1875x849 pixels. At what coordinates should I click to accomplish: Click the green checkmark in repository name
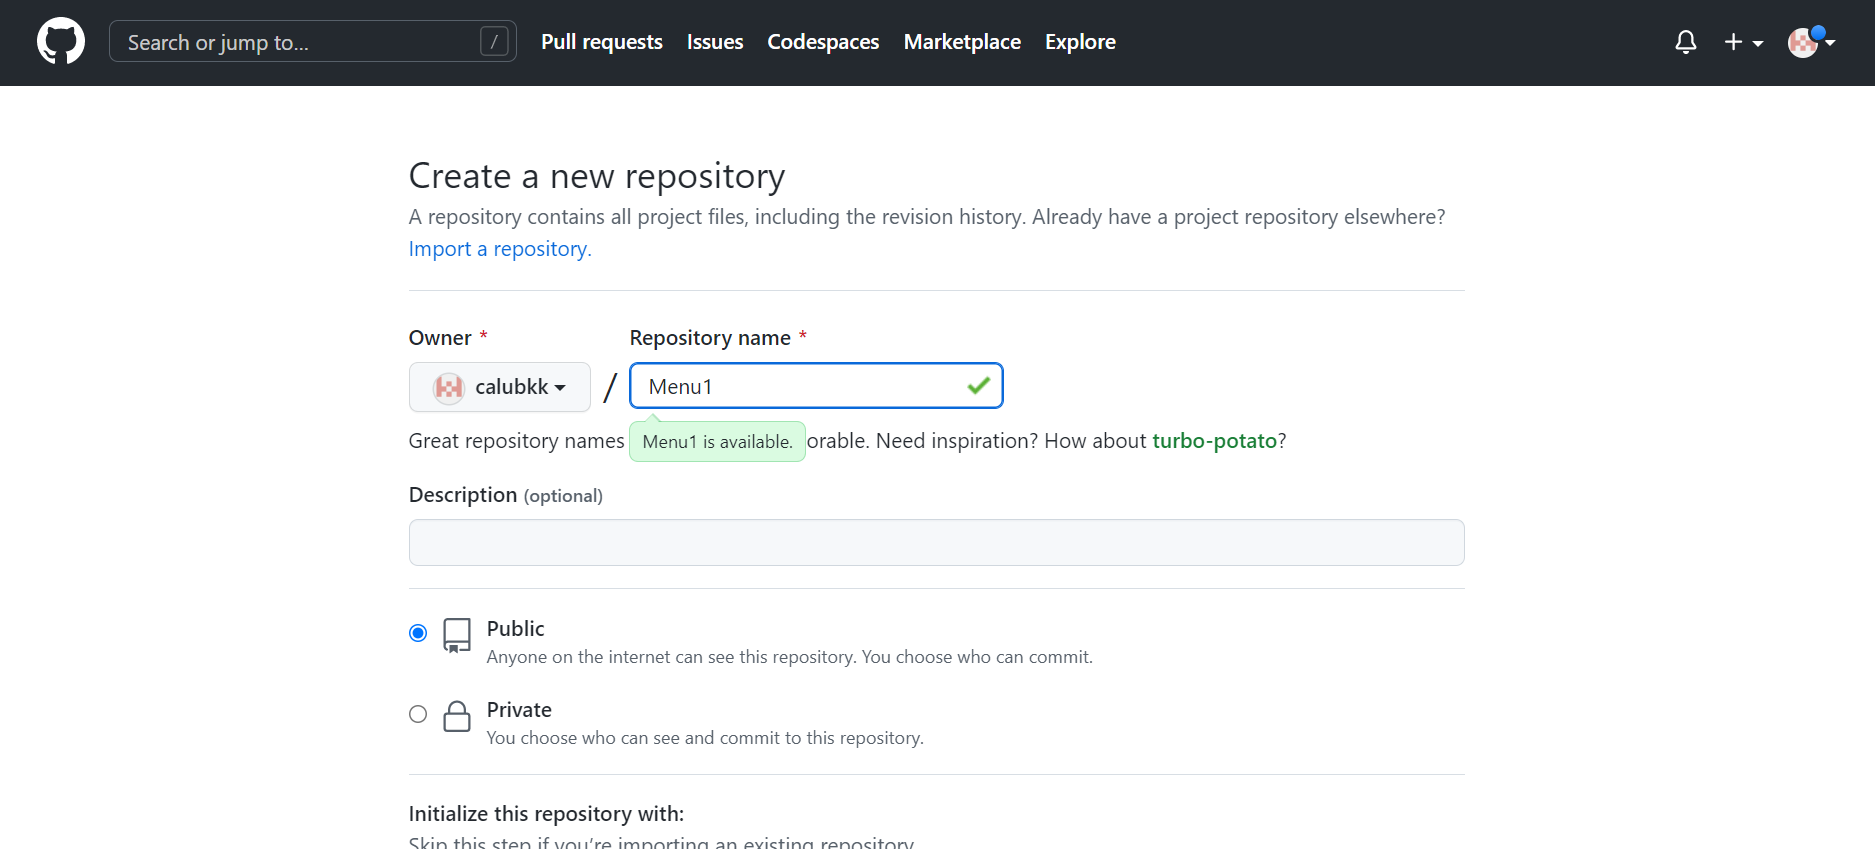click(978, 386)
